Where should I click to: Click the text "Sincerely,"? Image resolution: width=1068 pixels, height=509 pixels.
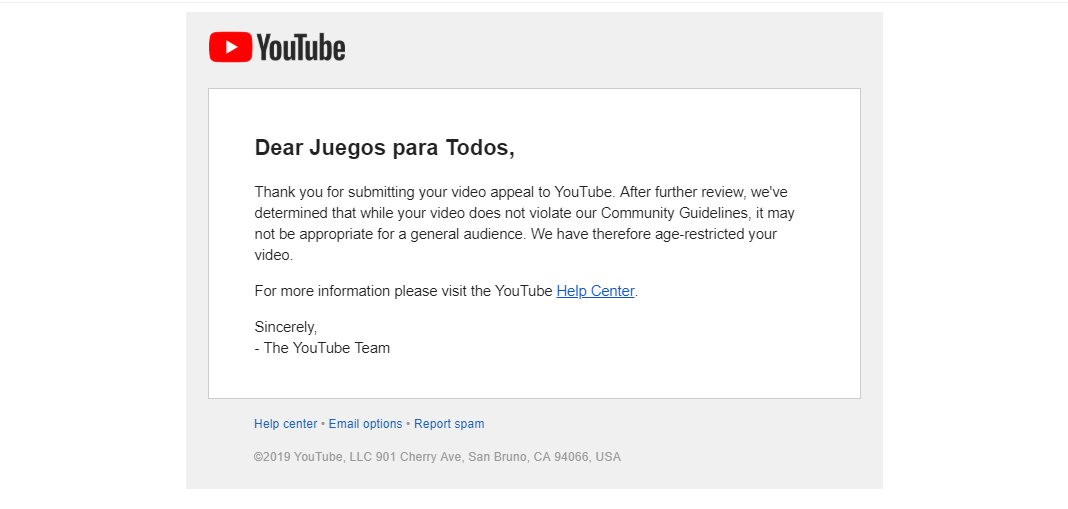(286, 327)
